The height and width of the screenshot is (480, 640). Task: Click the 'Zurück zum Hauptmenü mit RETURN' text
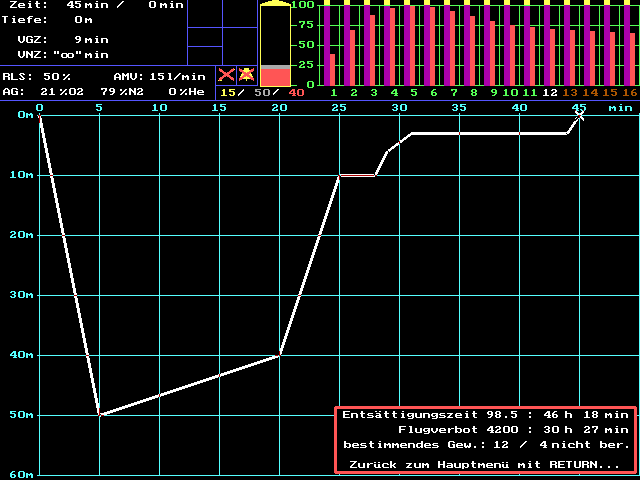(x=485, y=464)
